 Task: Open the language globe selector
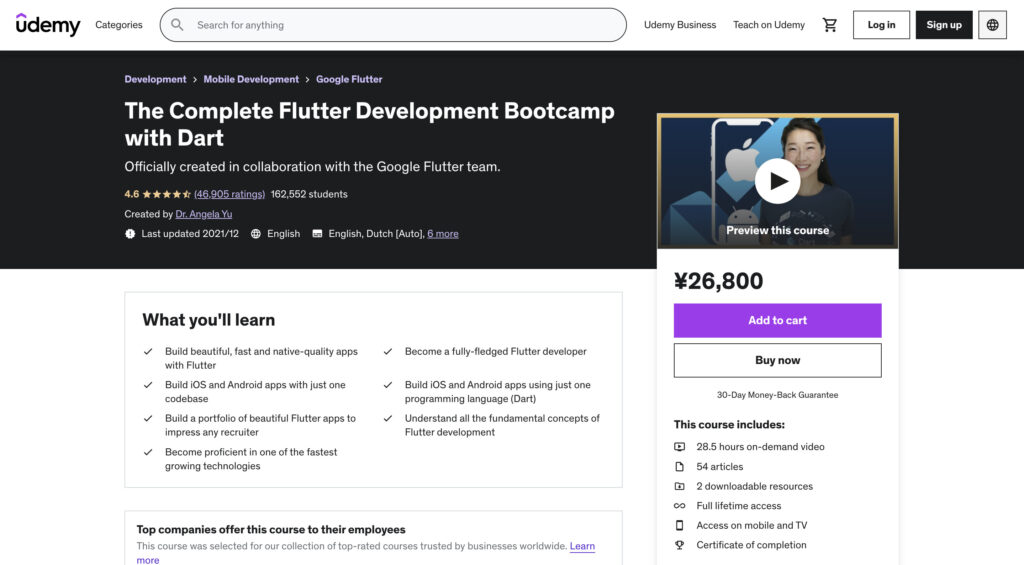[x=992, y=25]
